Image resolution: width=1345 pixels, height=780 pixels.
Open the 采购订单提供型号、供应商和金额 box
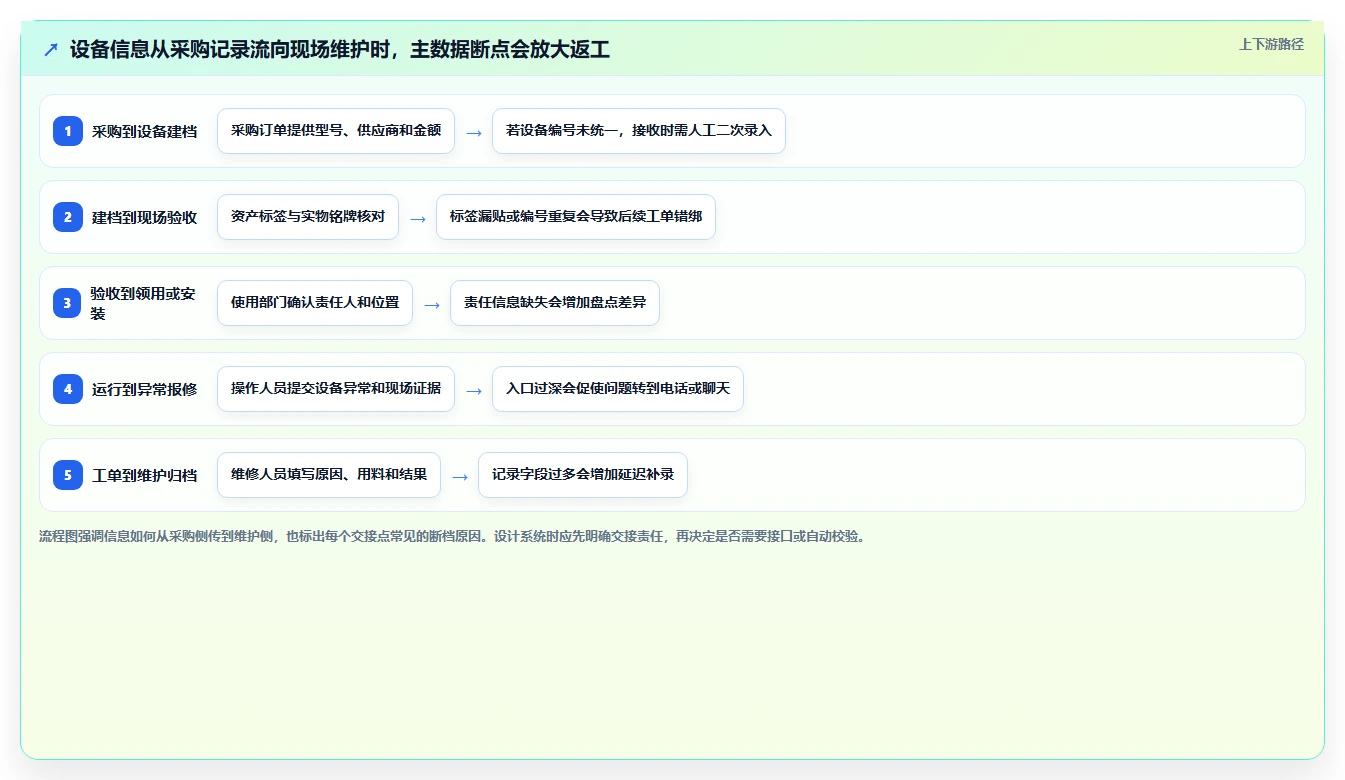tap(336, 131)
